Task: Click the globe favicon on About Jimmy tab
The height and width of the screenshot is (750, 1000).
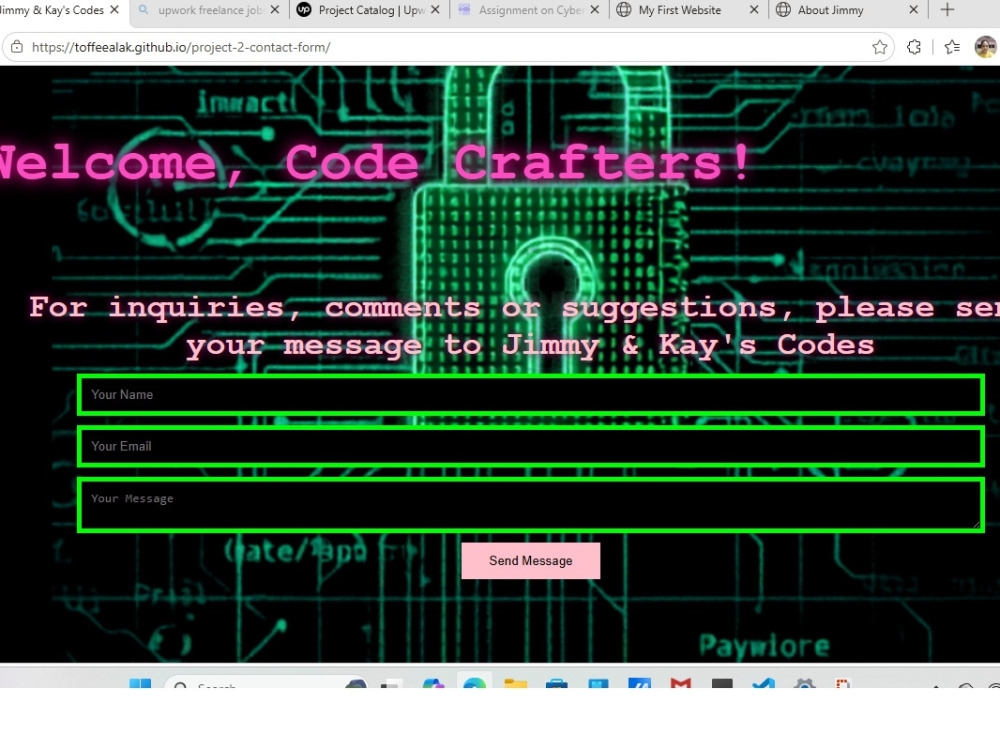Action: (x=783, y=10)
